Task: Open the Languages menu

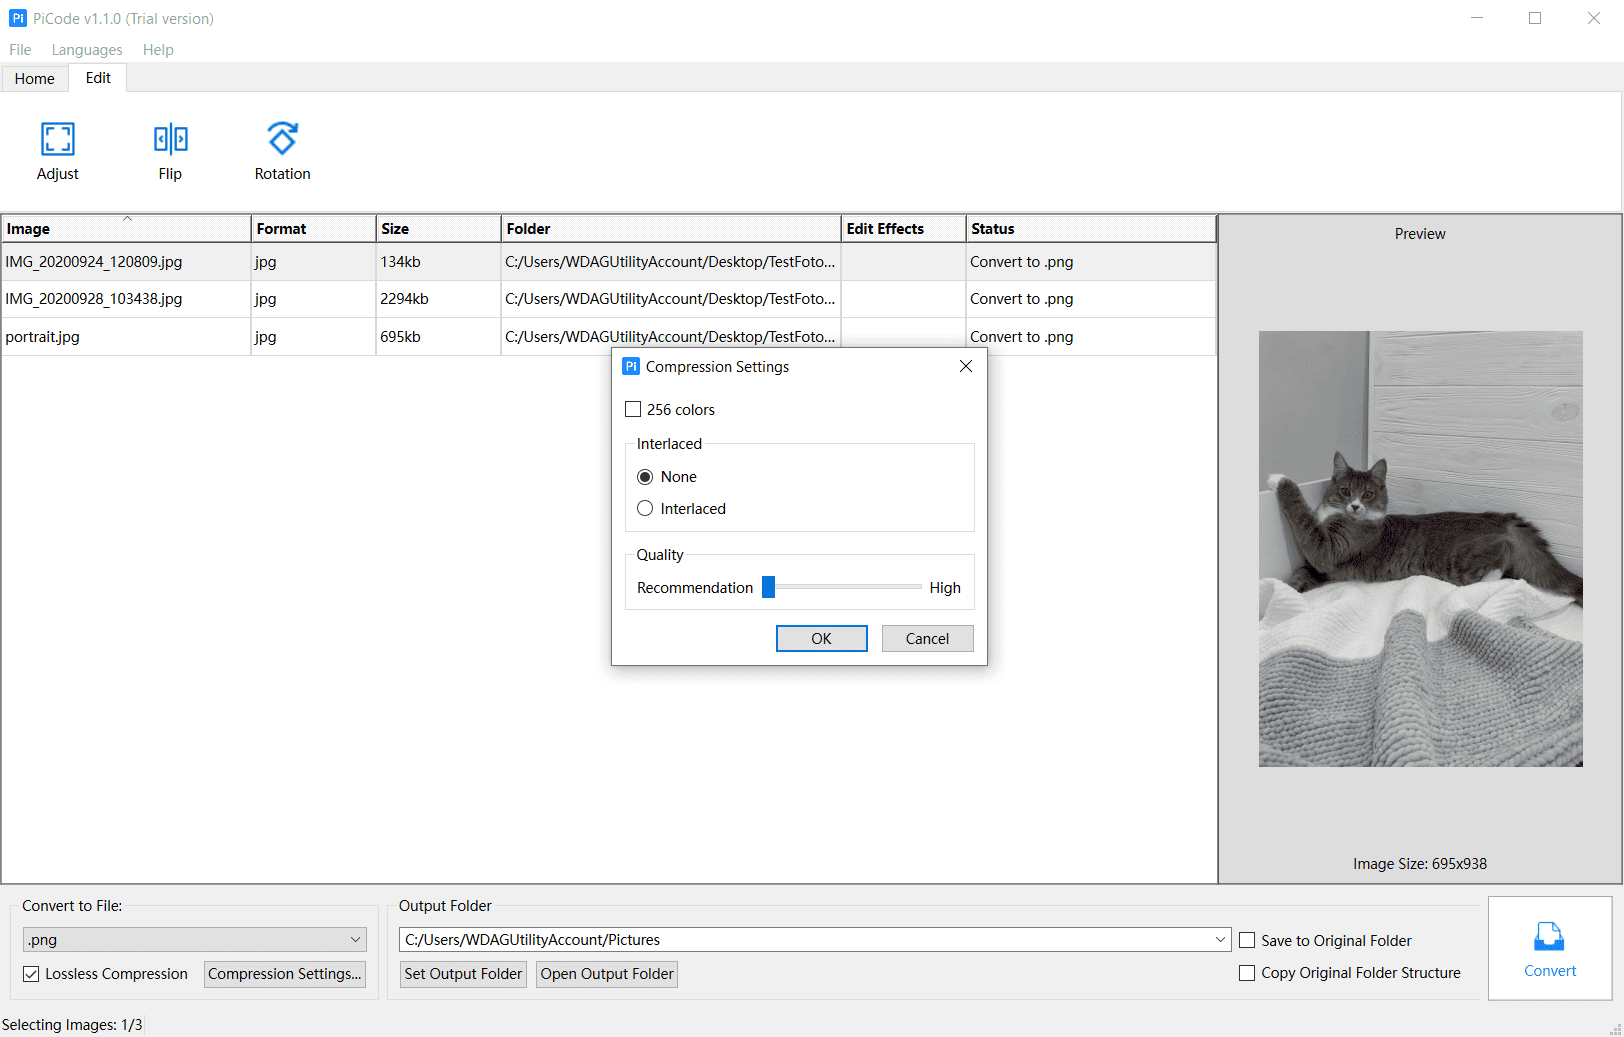Action: pos(87,50)
